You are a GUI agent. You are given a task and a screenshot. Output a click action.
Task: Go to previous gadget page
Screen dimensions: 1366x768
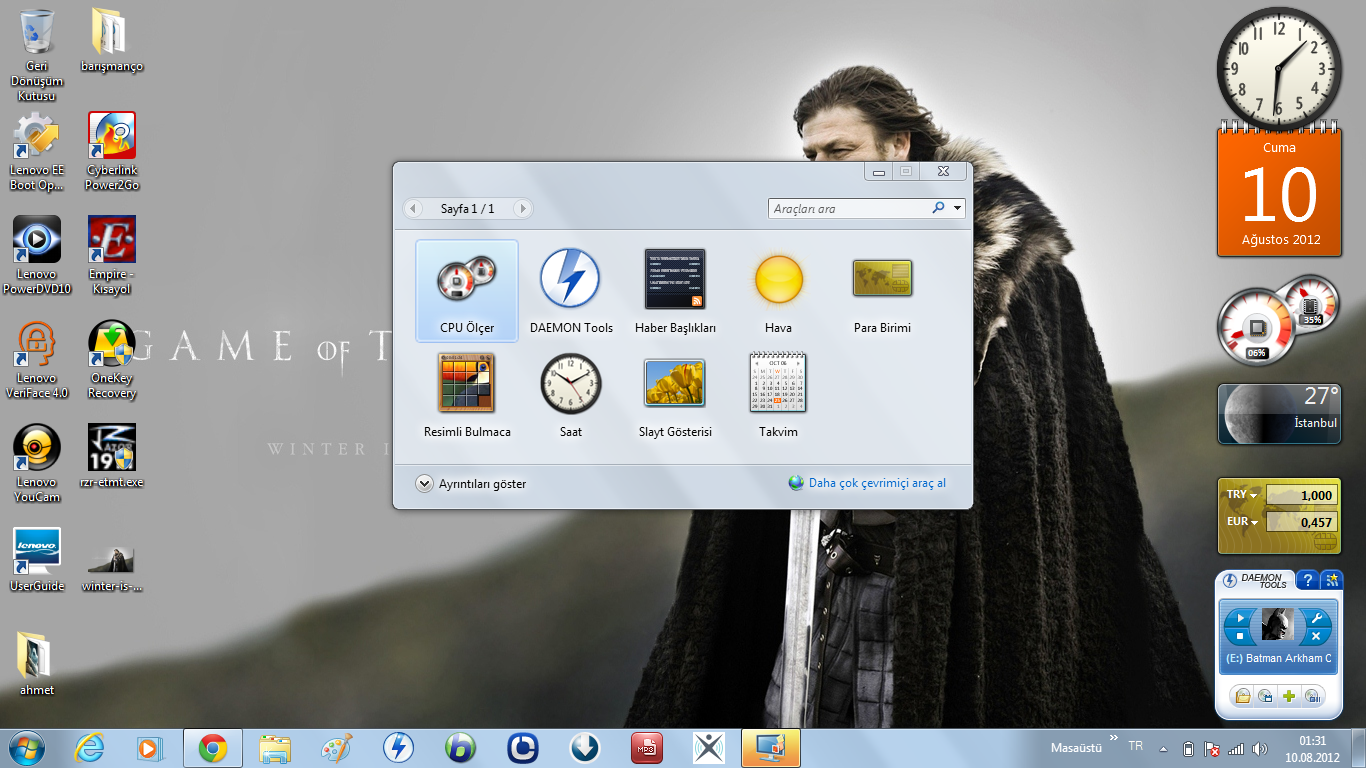tap(413, 208)
